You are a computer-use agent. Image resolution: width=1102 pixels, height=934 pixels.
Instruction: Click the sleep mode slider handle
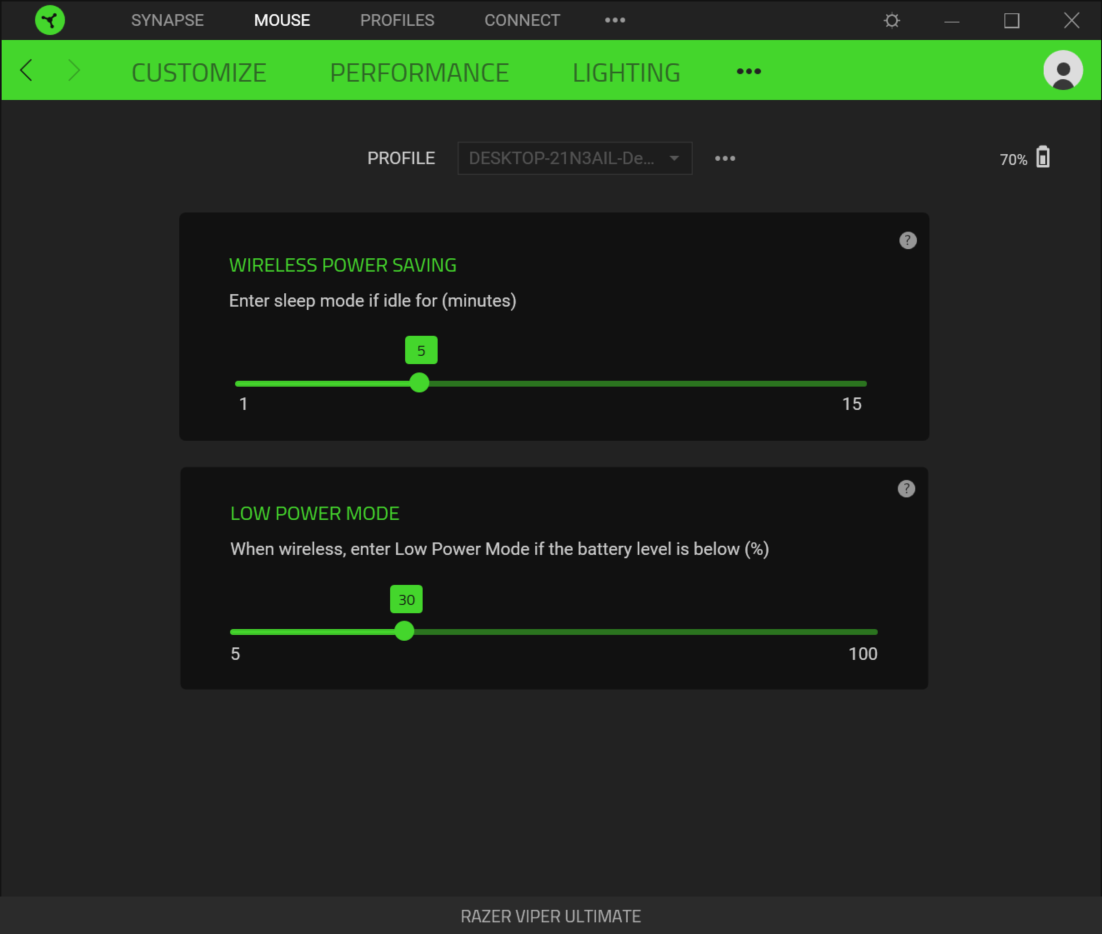(420, 383)
